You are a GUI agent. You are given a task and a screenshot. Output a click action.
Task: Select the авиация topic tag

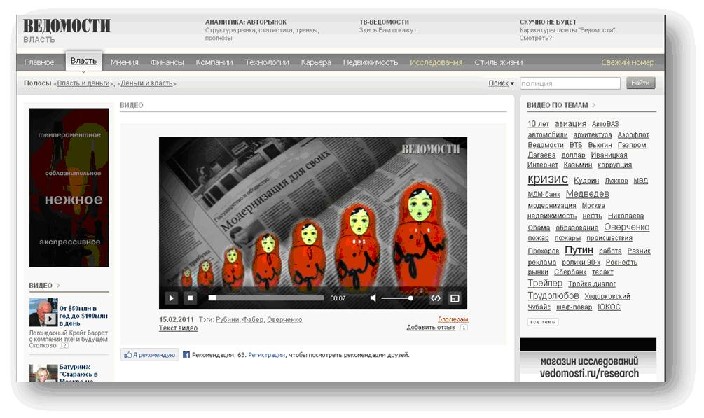(x=570, y=123)
